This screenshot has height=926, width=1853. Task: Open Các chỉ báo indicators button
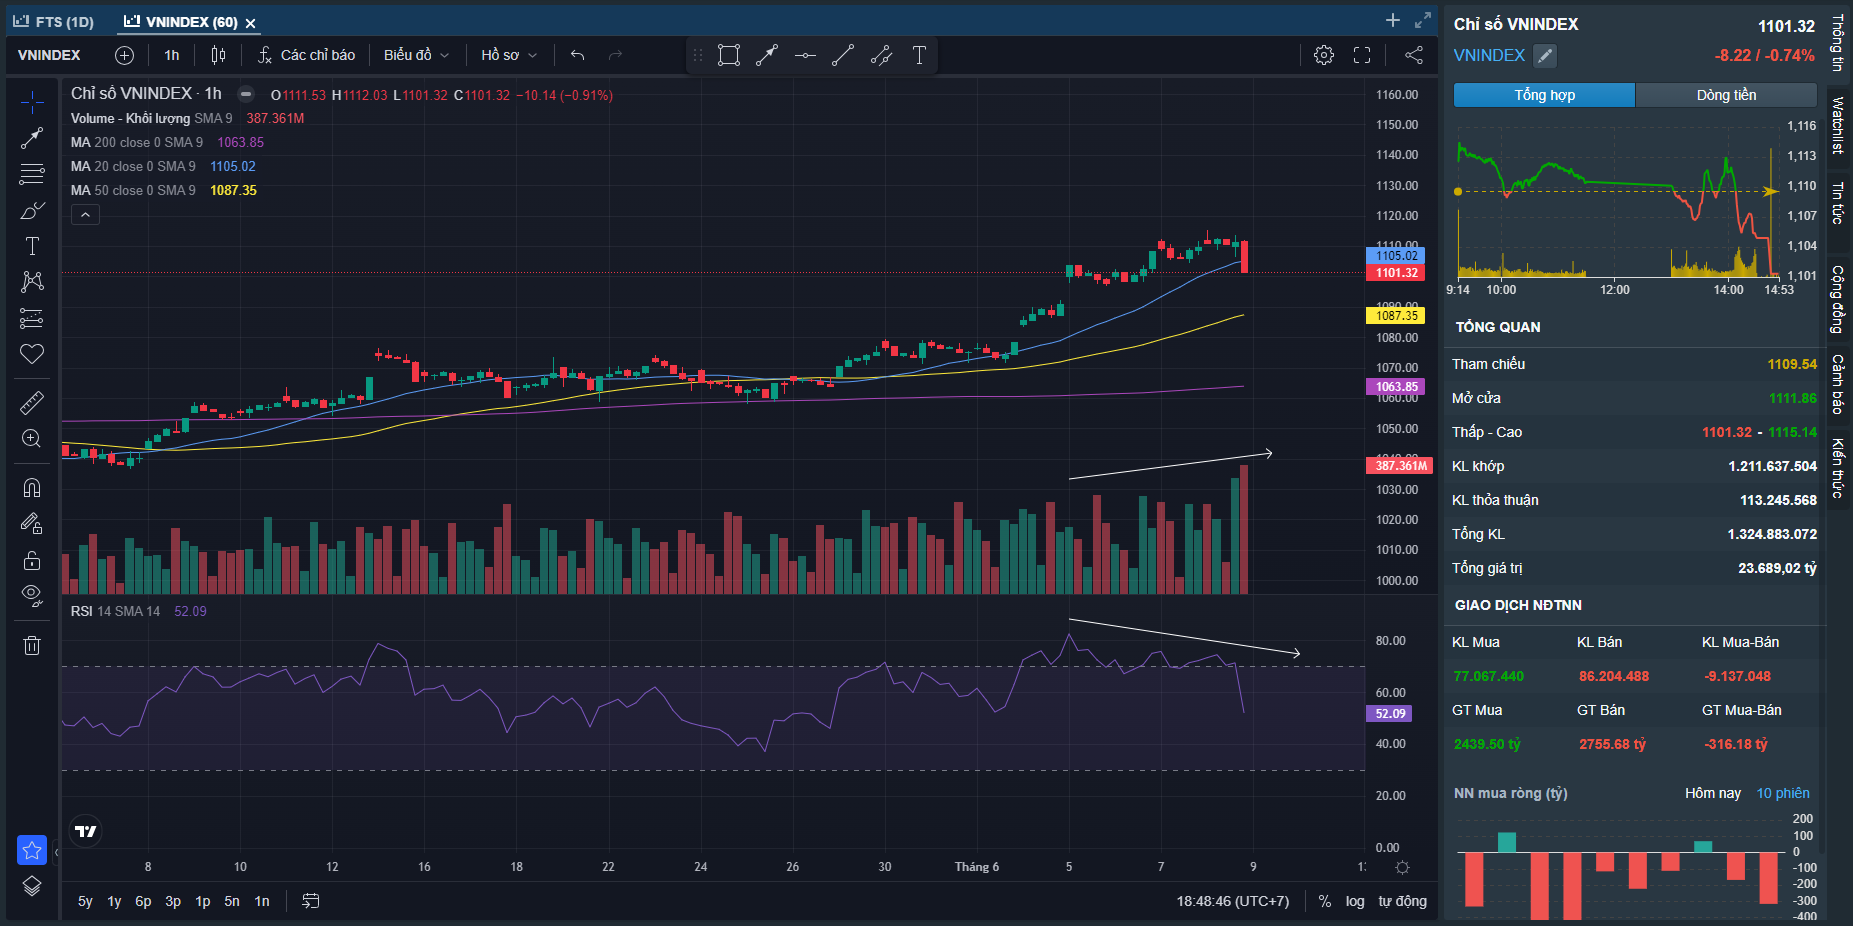pyautogui.click(x=307, y=55)
